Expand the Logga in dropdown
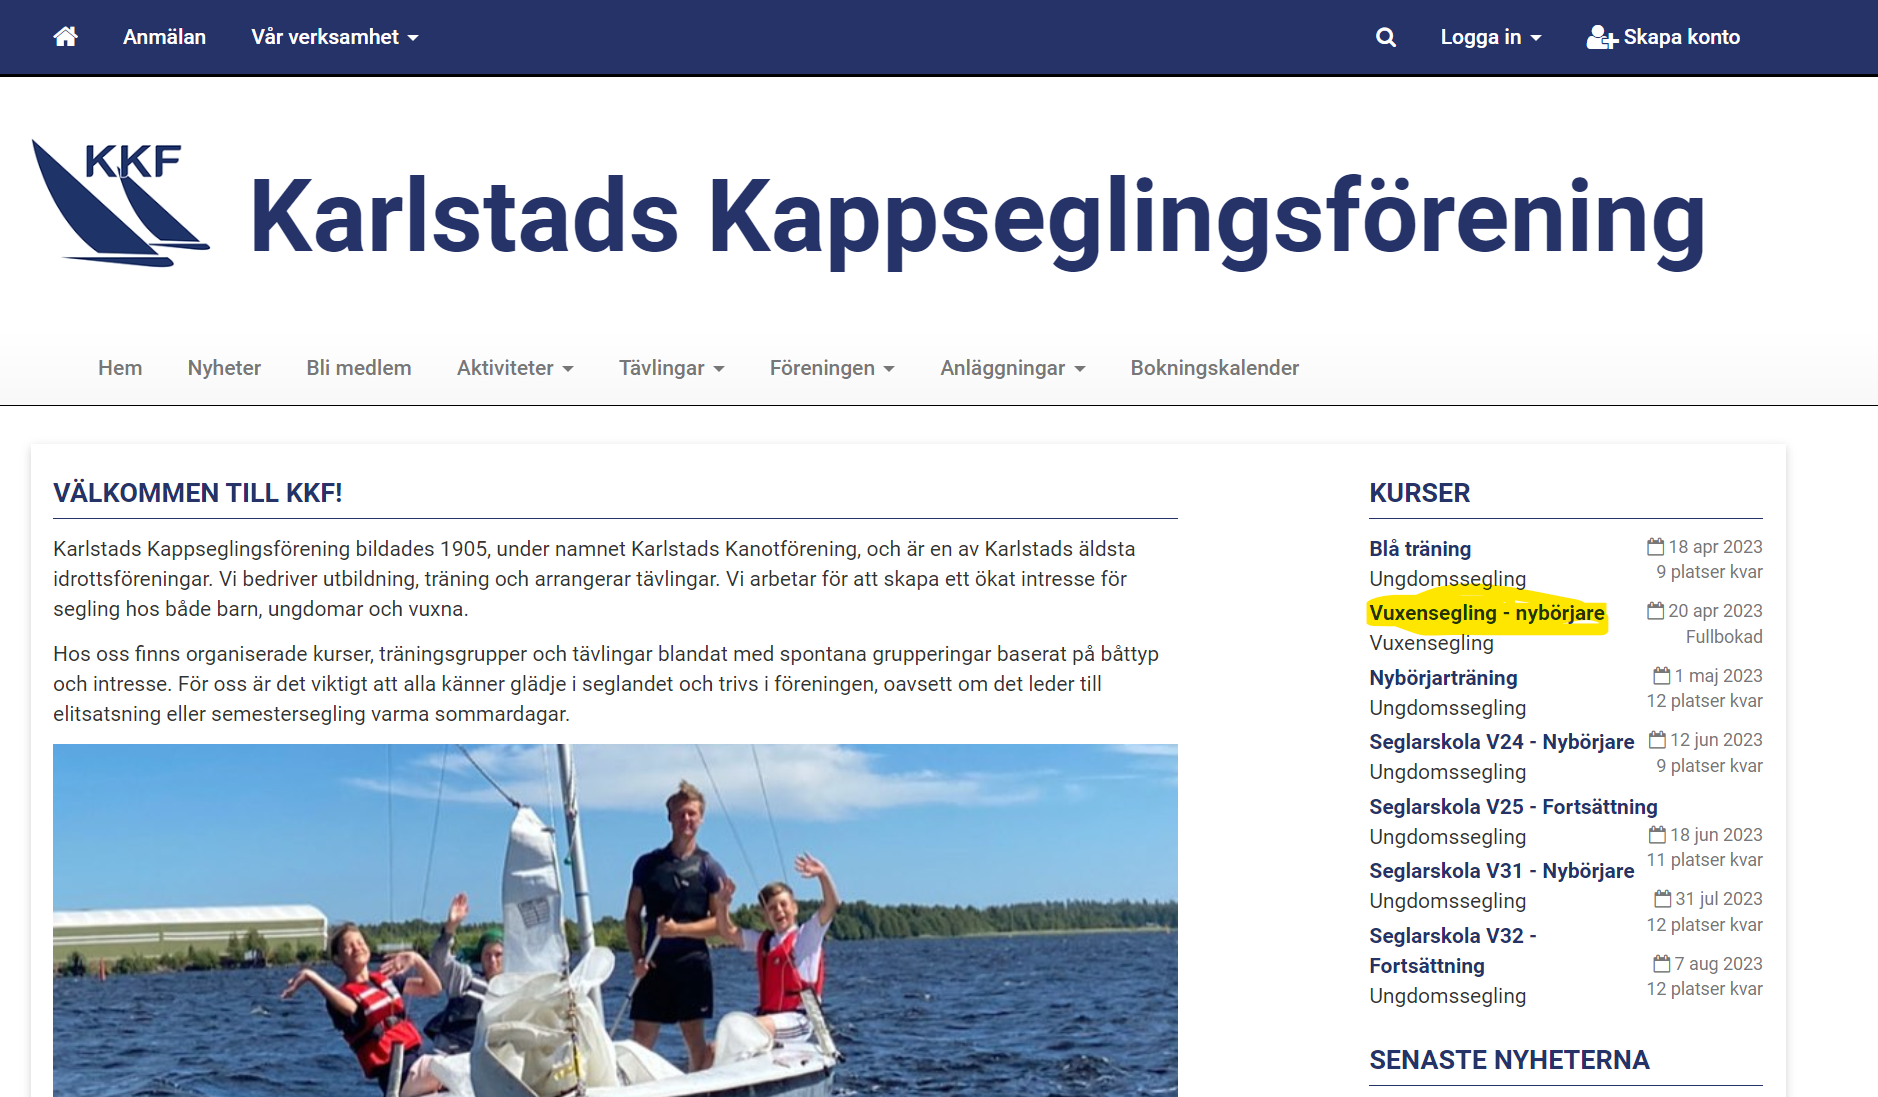This screenshot has width=1878, height=1097. click(x=1490, y=37)
